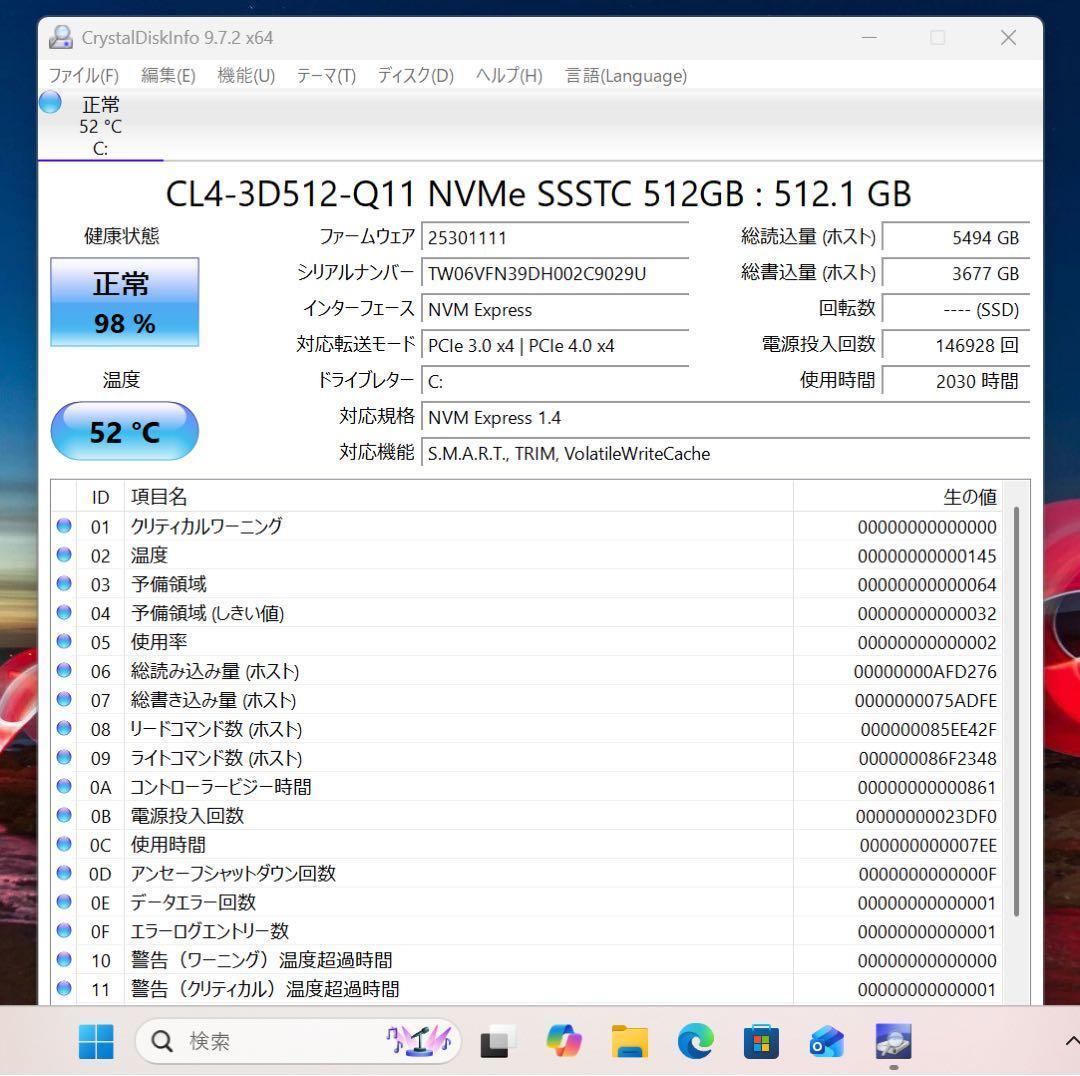This screenshot has height=1076, width=1080.
Task: Open Copilot from the taskbar
Action: click(x=564, y=1041)
